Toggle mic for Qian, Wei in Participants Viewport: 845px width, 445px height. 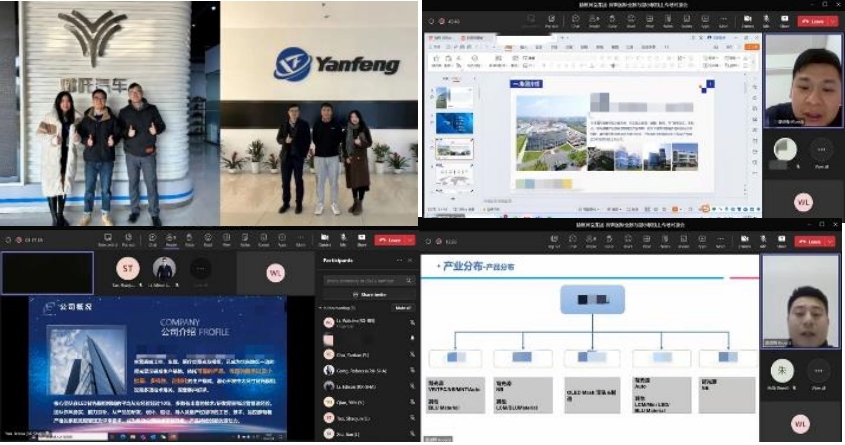(x=412, y=402)
